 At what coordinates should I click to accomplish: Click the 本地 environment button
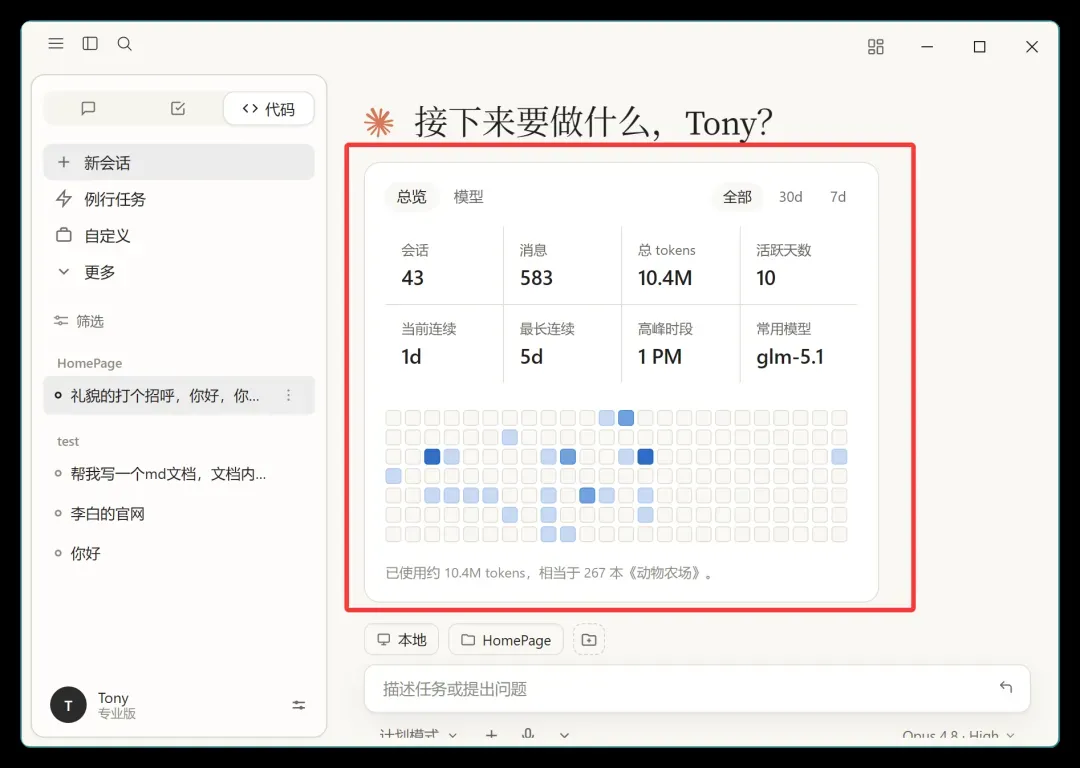click(x=402, y=640)
